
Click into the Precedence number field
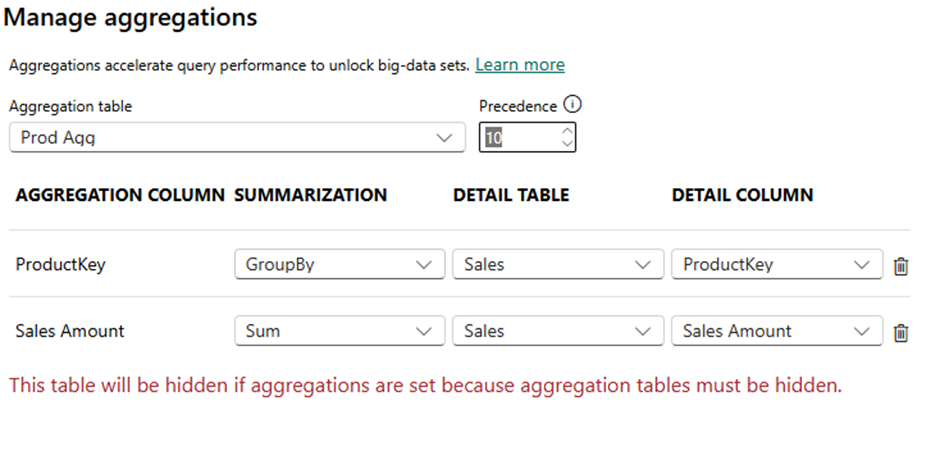(515, 138)
